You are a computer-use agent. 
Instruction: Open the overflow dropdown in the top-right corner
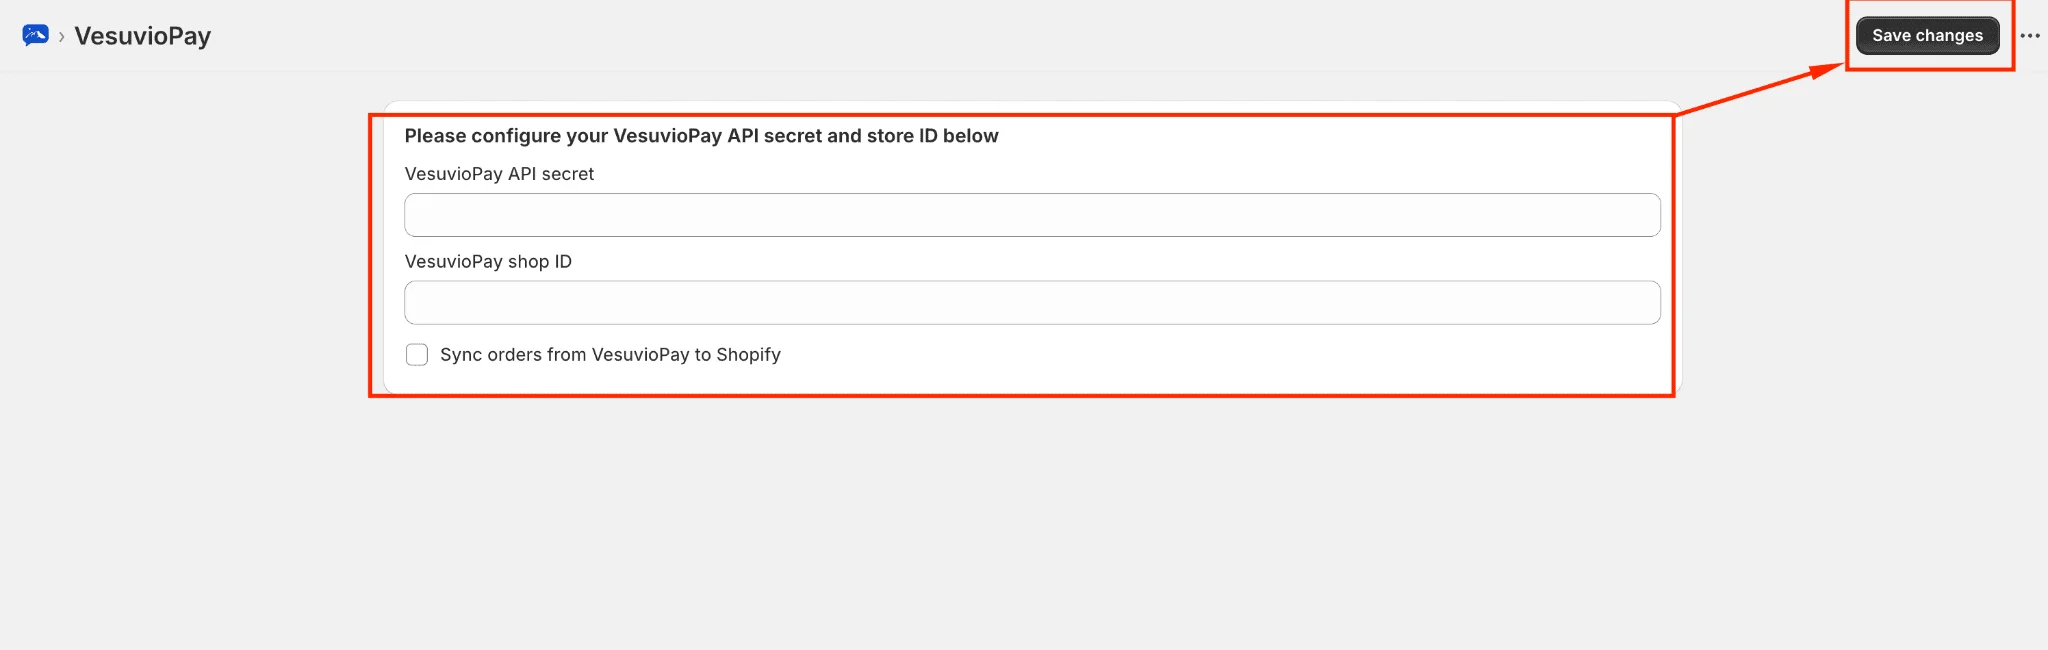coord(2031,34)
